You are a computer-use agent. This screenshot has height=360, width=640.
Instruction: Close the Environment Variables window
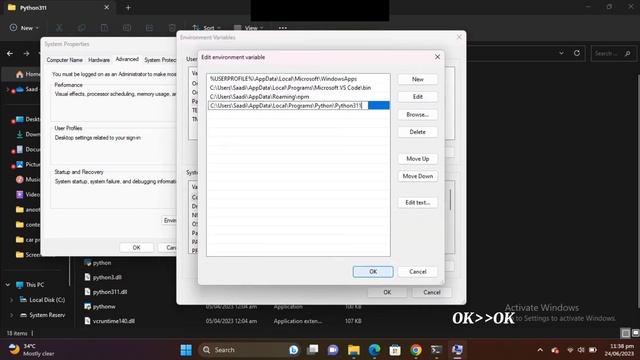459,37
